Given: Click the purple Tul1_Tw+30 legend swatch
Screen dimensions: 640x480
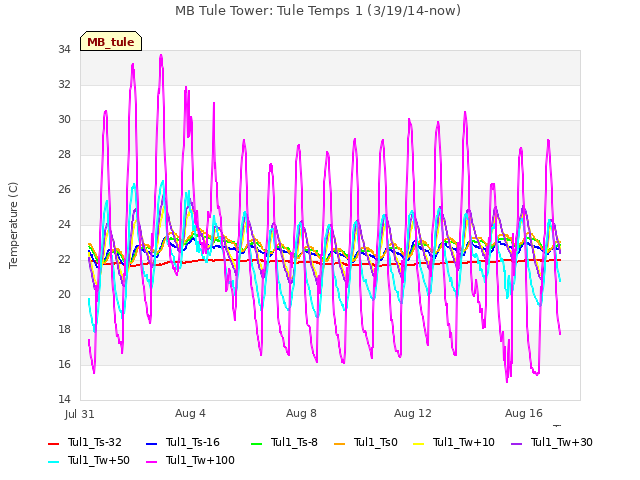Looking at the screenshot, I should coord(517,443).
